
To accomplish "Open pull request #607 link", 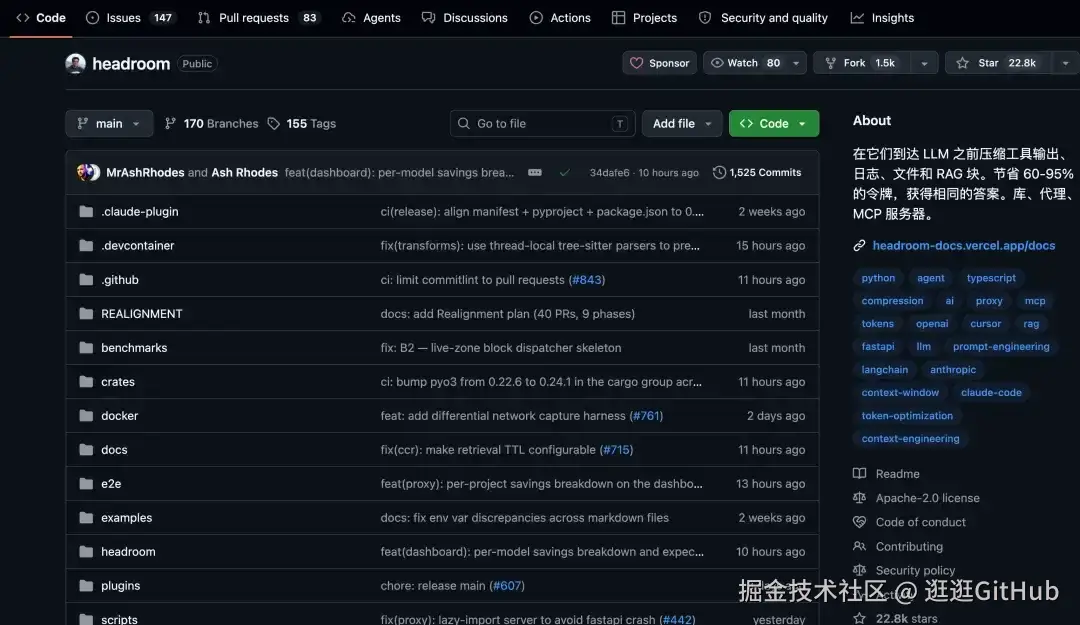I will click(x=508, y=586).
